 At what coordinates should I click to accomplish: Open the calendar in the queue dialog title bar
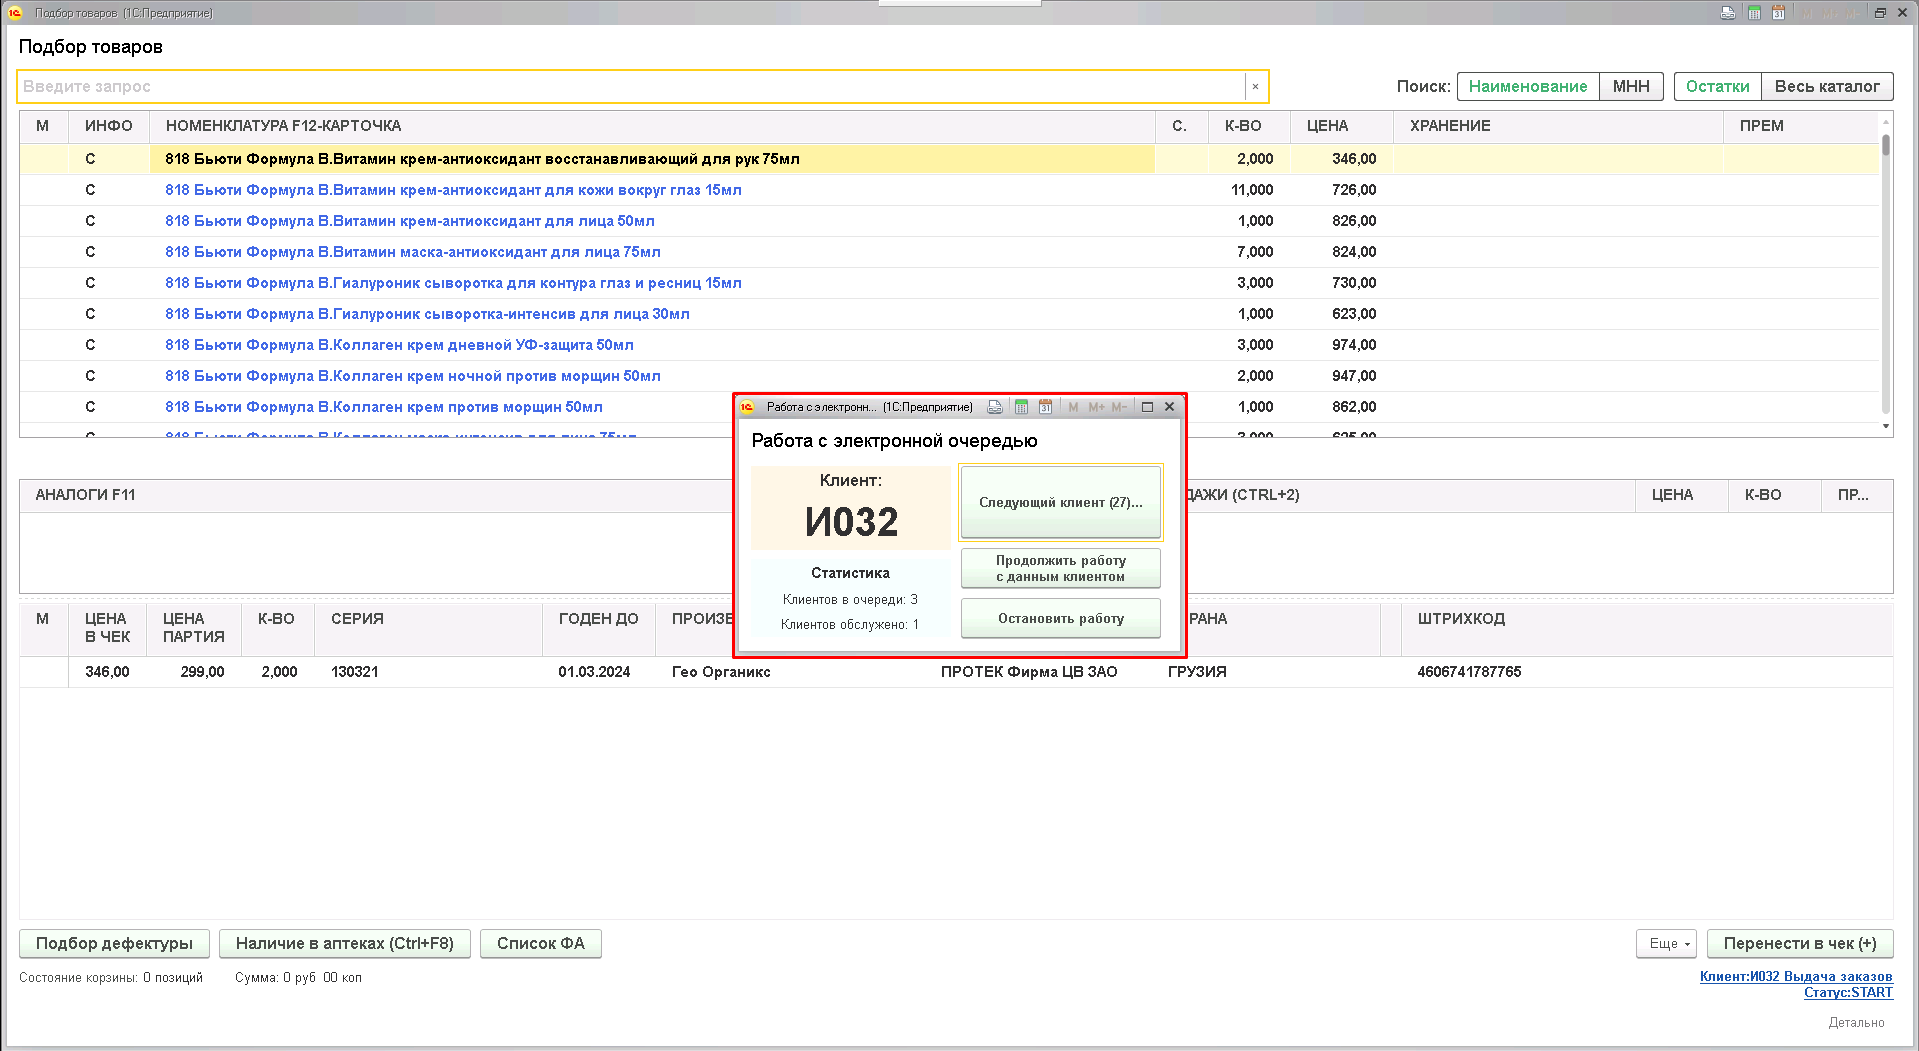[x=1045, y=407]
